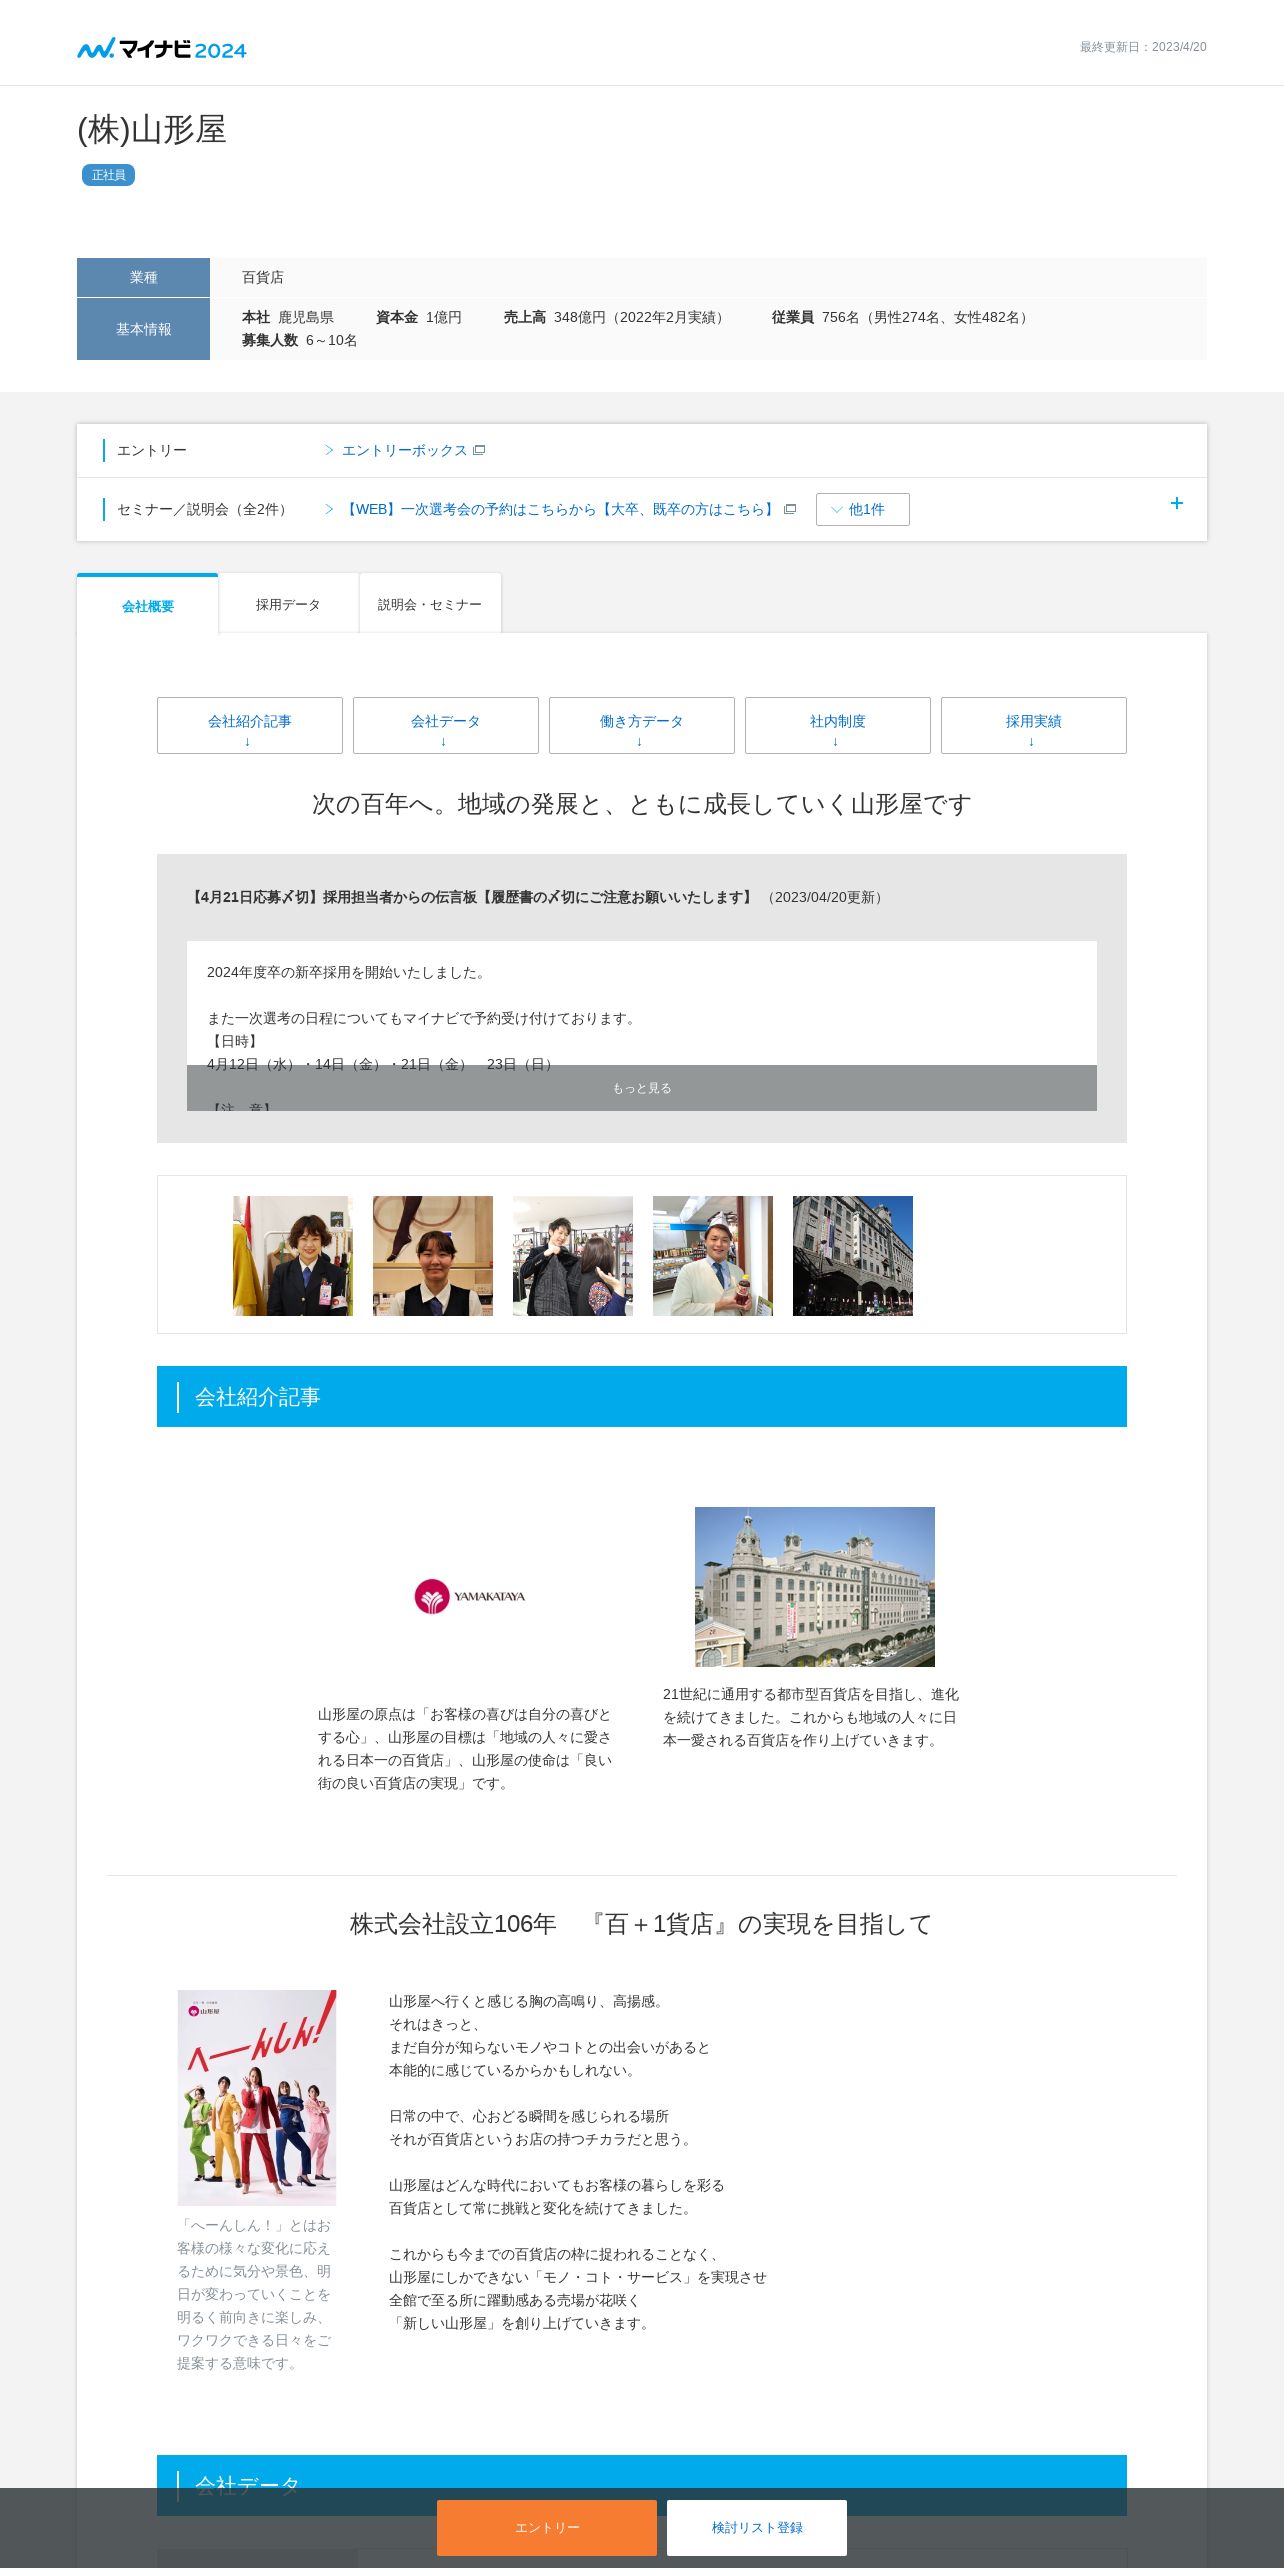Screen dimensions: 1284x2568
Task: Open the photo of the man holding a bottle
Action: pos(713,1256)
